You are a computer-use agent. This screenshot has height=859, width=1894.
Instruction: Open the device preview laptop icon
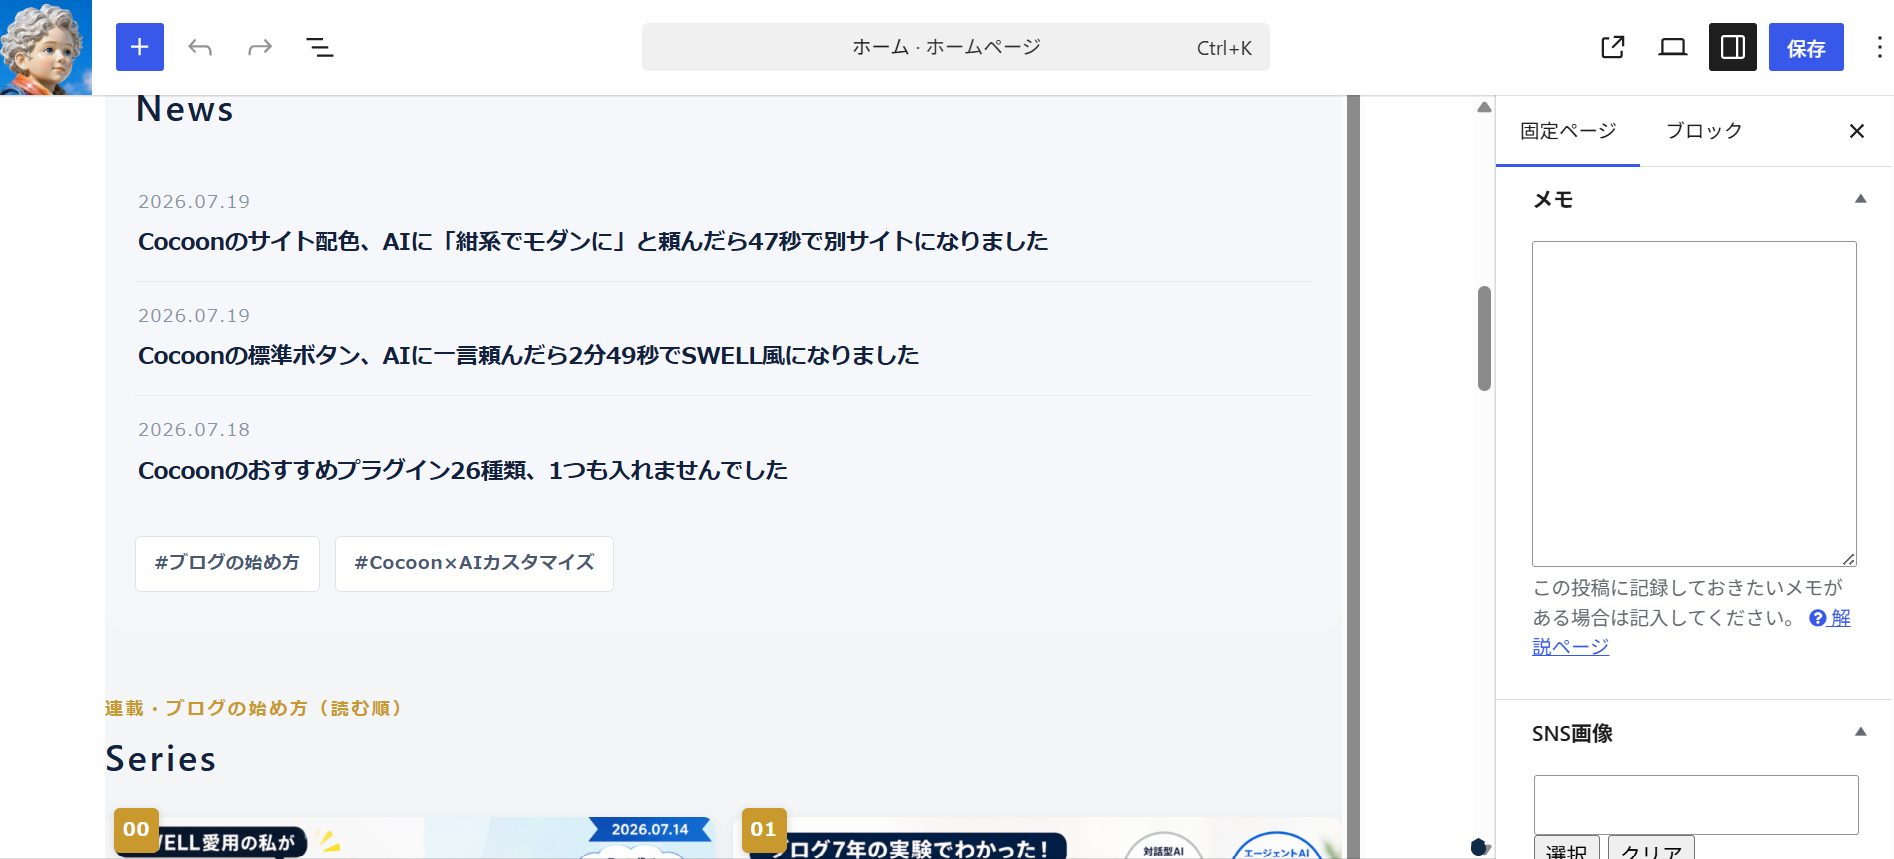click(x=1673, y=47)
